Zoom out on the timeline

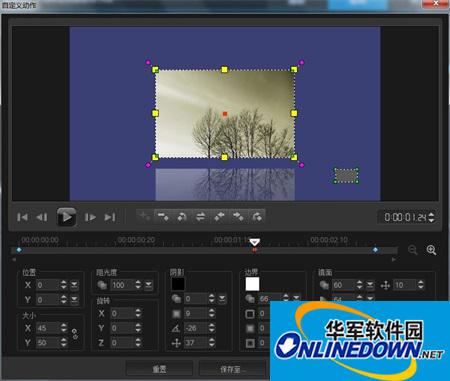click(413, 250)
